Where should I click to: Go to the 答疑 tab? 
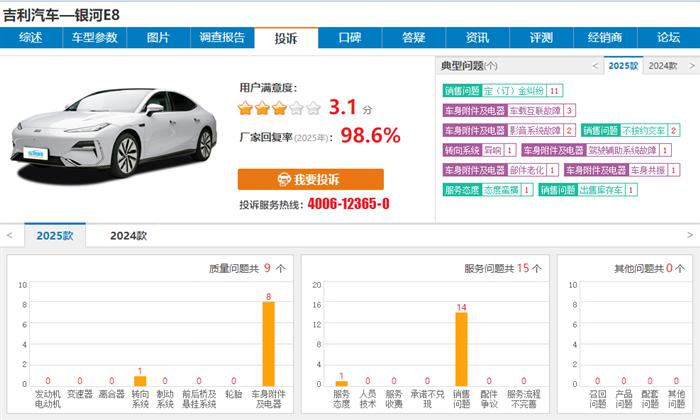click(x=414, y=37)
